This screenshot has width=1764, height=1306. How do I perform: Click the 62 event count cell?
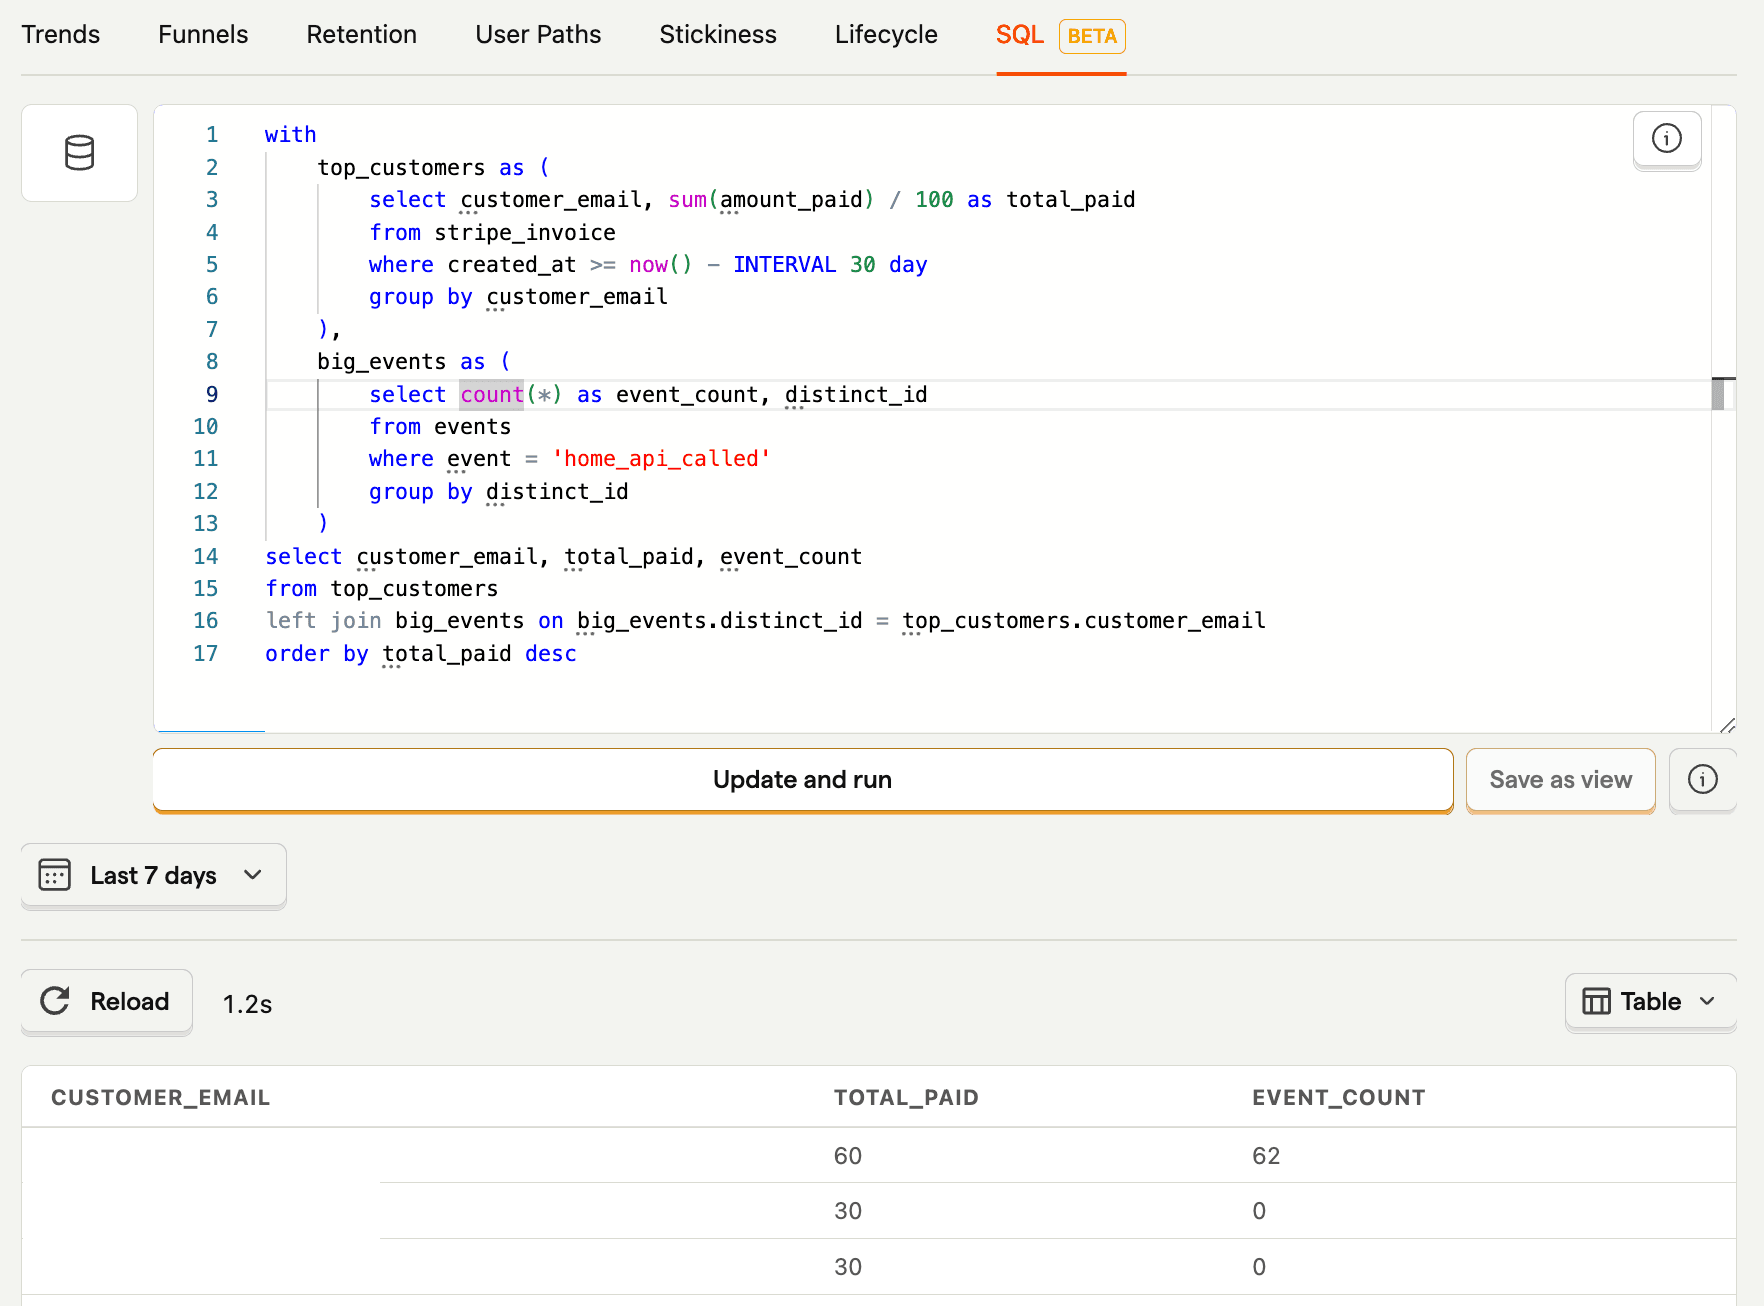[x=1266, y=1155]
